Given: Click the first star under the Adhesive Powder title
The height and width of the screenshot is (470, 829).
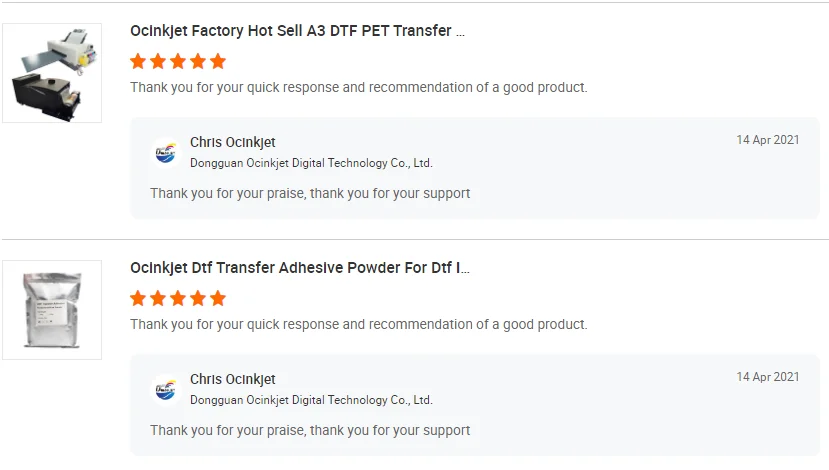Looking at the screenshot, I should point(138,298).
